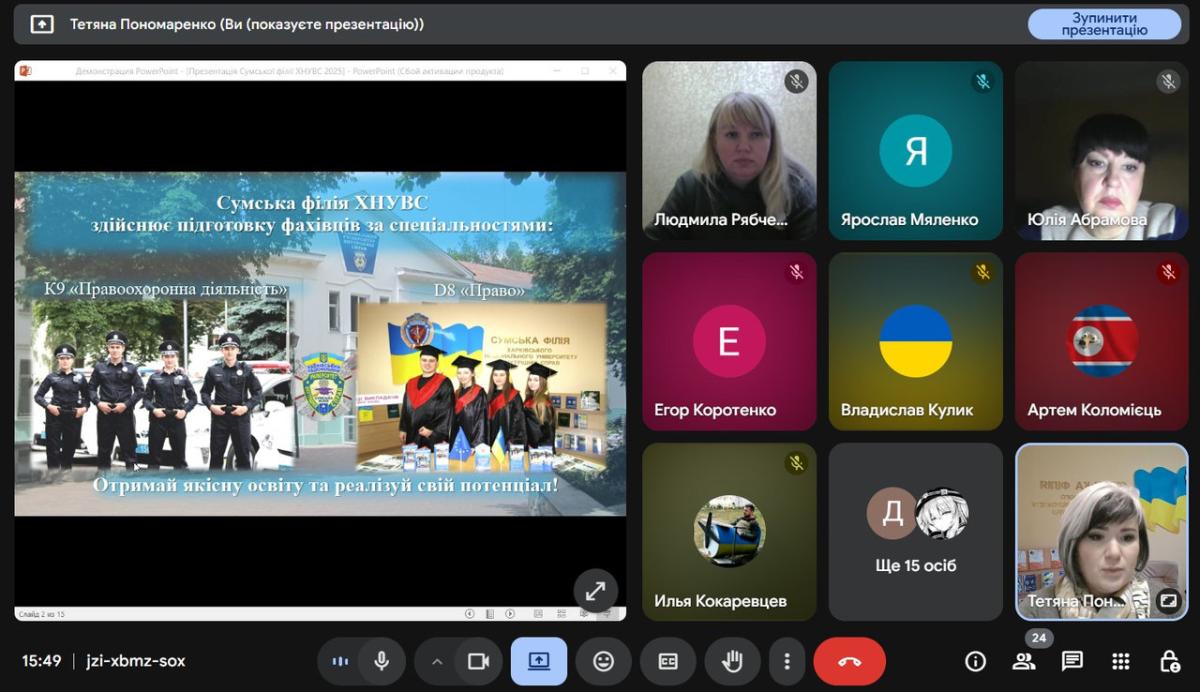
Task: Click muted mic icon on Артем Коломієць tile
Action: click(x=1168, y=271)
